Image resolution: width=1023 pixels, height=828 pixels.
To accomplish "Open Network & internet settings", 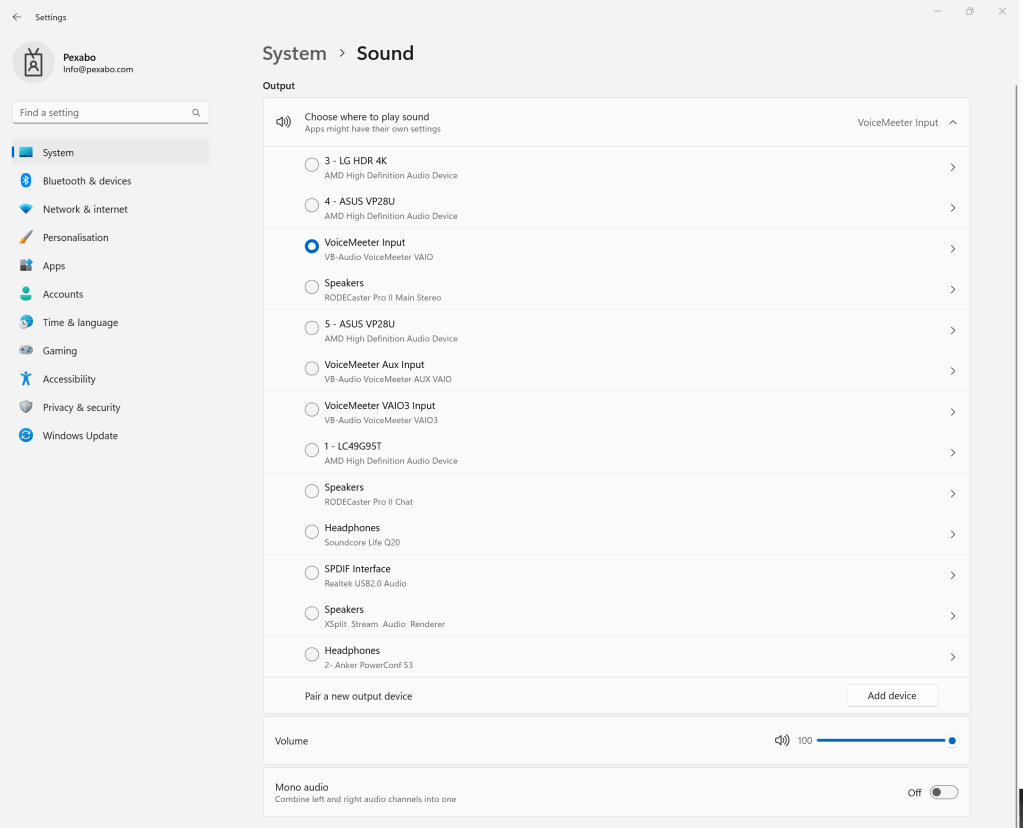I will 110,209.
